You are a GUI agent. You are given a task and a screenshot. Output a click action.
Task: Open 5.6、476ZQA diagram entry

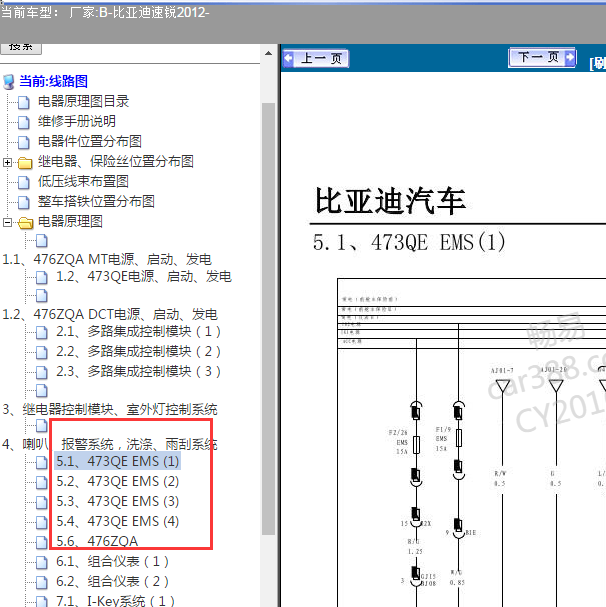coord(97,541)
